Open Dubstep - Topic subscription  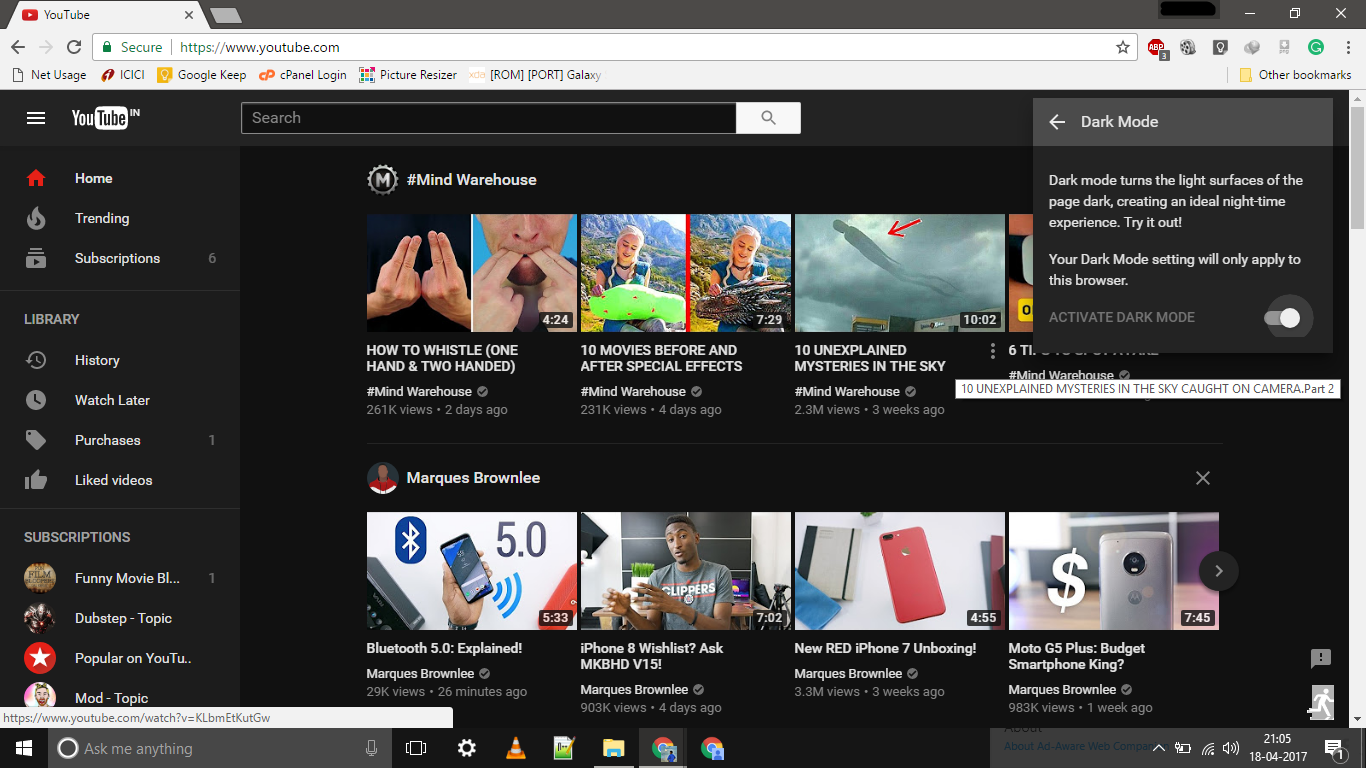point(120,618)
